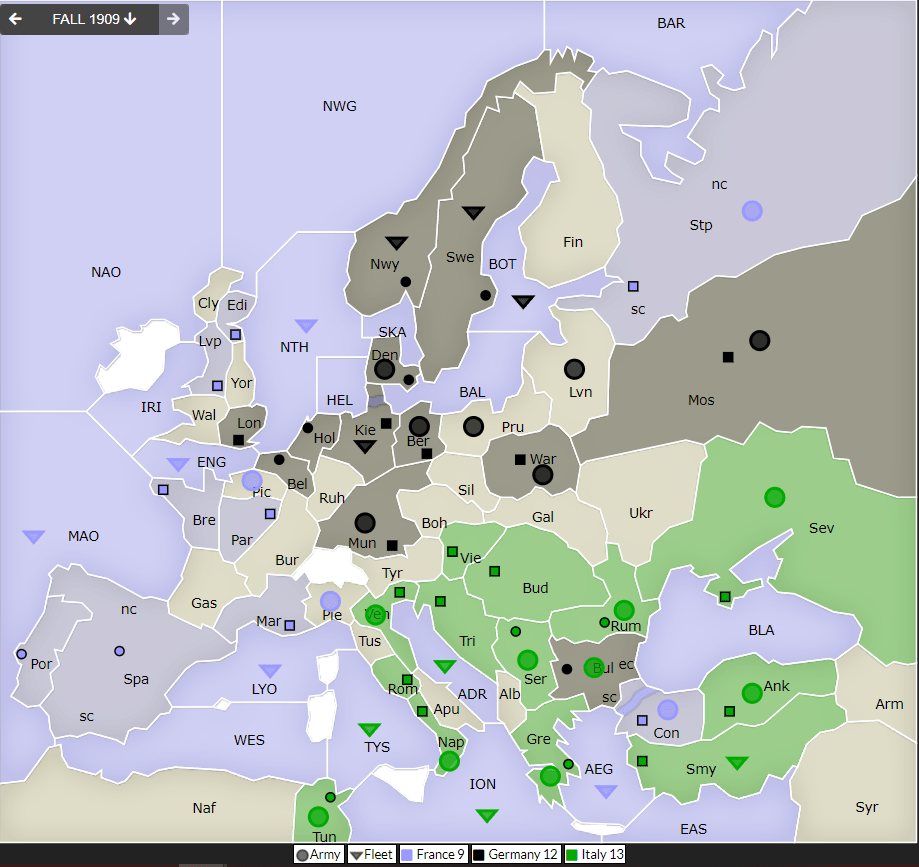Click the German fleet in Kie

click(365, 447)
